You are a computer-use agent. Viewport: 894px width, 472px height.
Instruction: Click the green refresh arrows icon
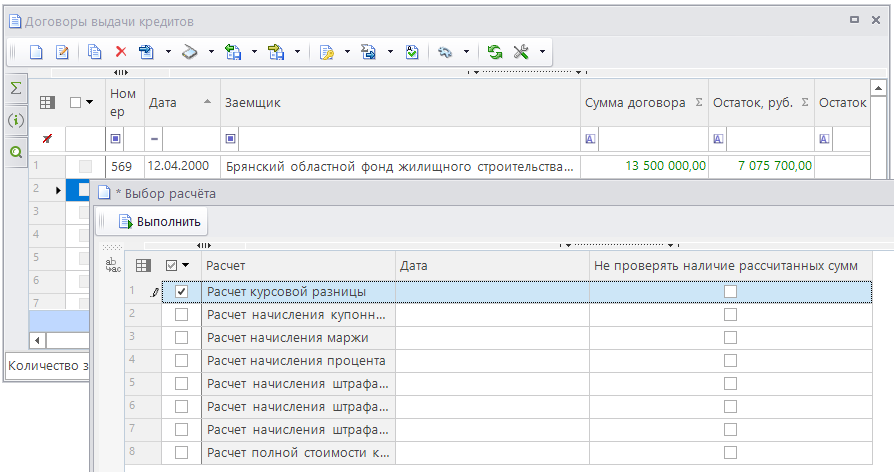(495, 52)
